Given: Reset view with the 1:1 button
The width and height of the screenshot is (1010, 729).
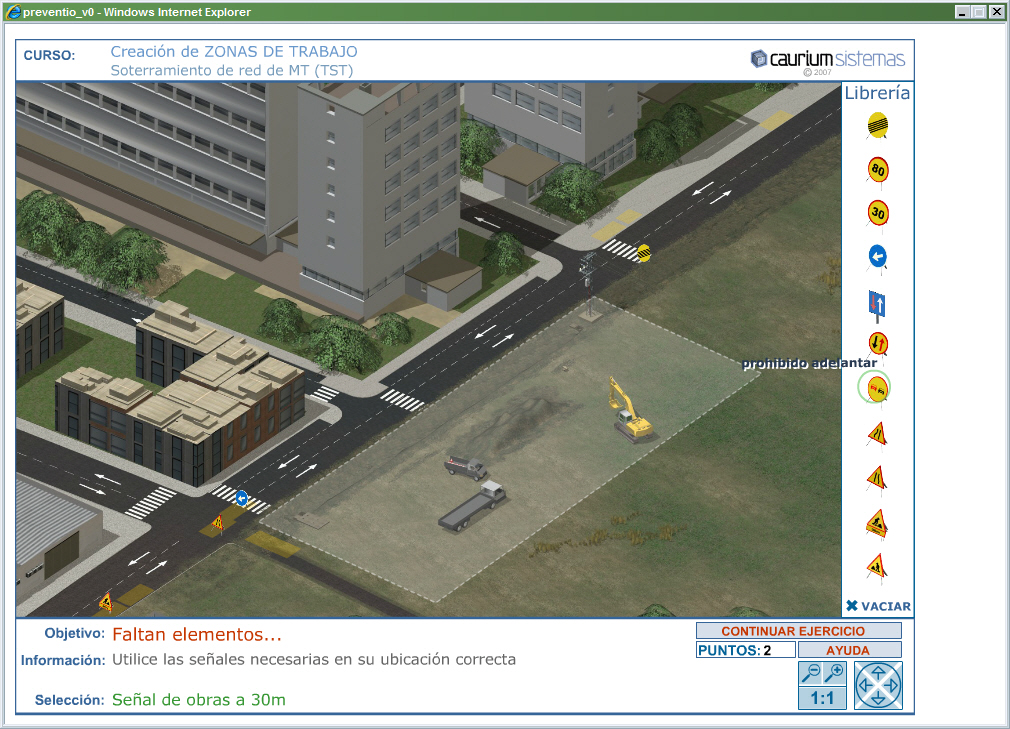Looking at the screenshot, I should pos(822,698).
